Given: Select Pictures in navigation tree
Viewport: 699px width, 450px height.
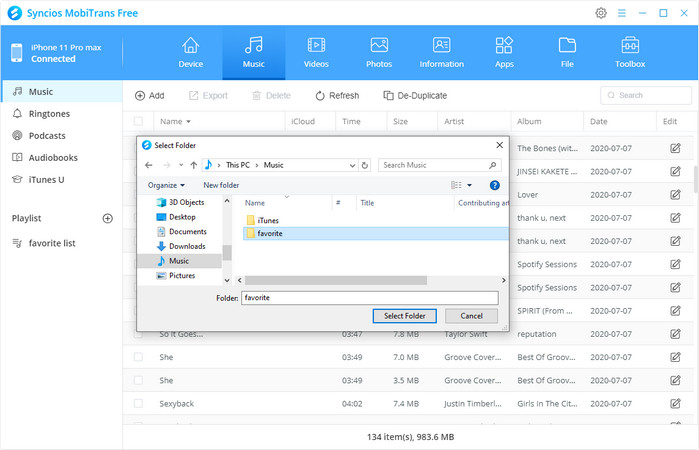Looking at the screenshot, I should tap(176, 276).
